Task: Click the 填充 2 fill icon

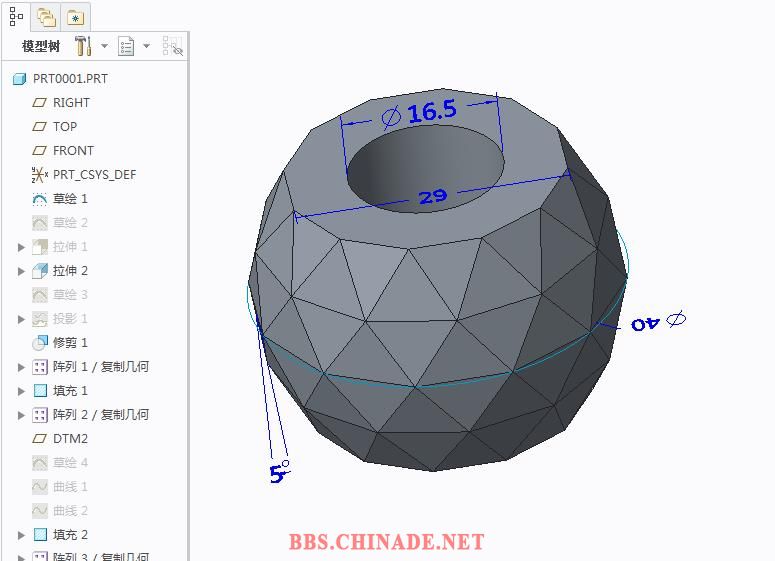Action: tap(40, 534)
